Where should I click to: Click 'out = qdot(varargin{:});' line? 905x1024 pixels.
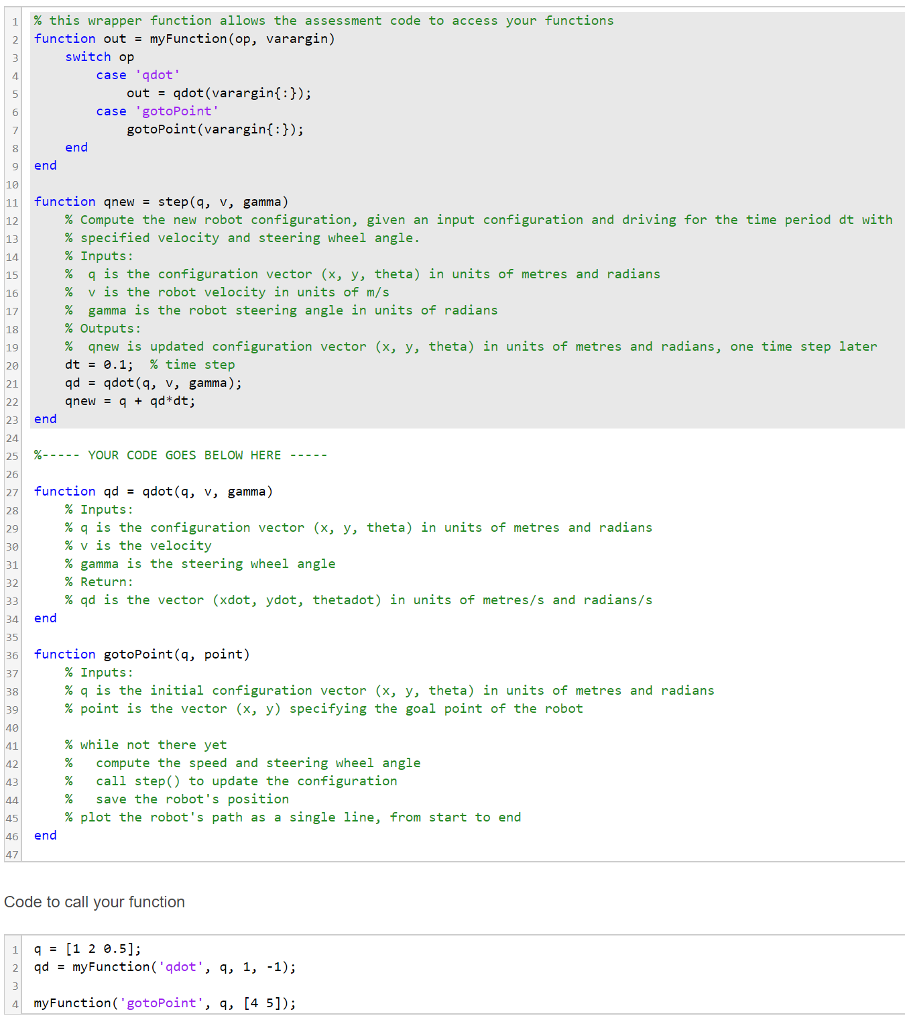219,93
